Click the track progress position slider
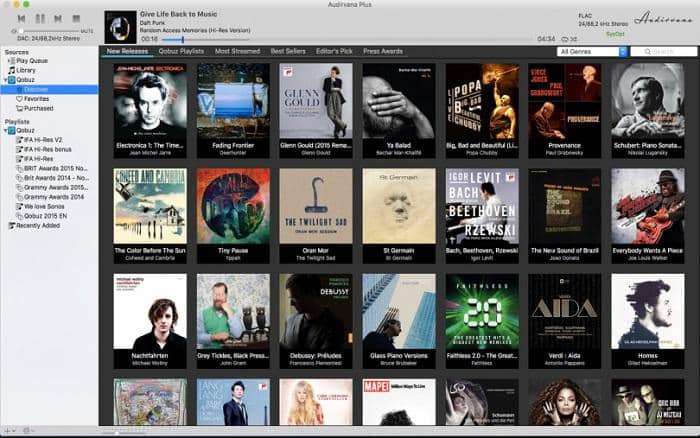 point(183,39)
